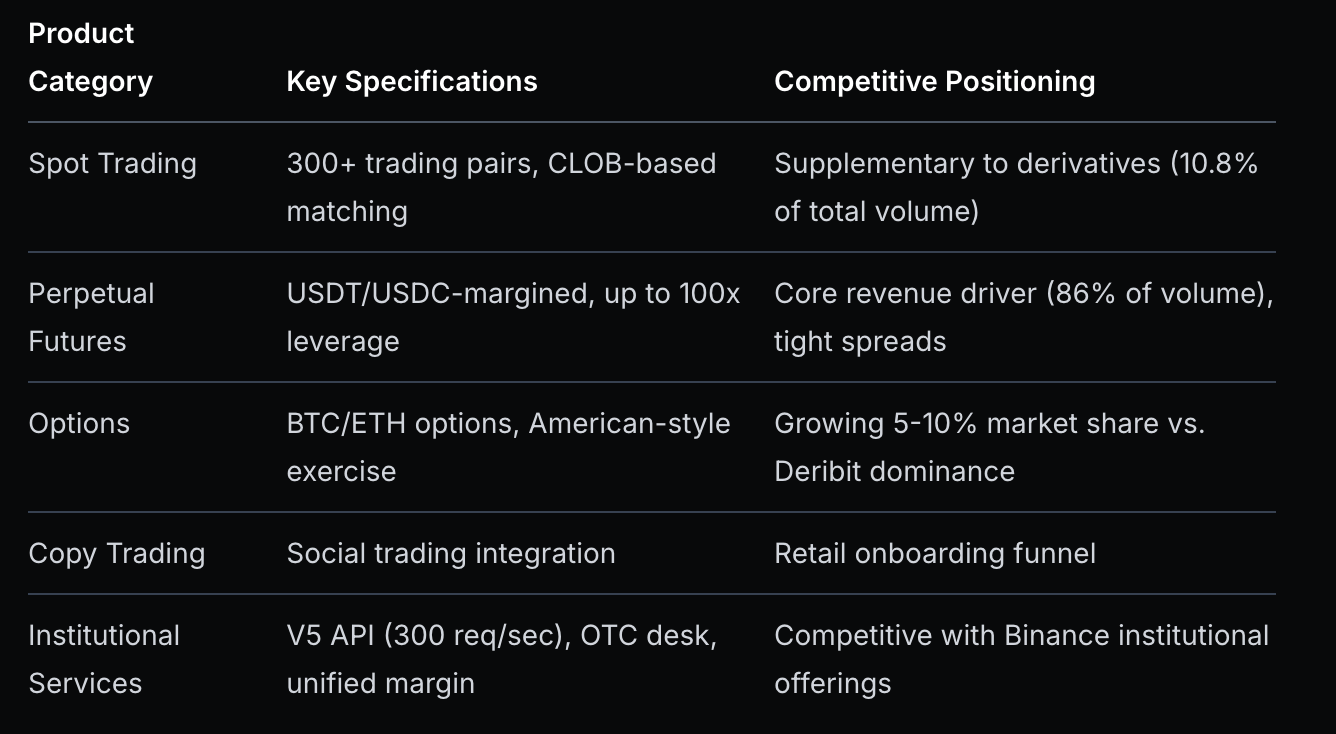
Task: Click the Social trading integration cell
Action: point(451,553)
